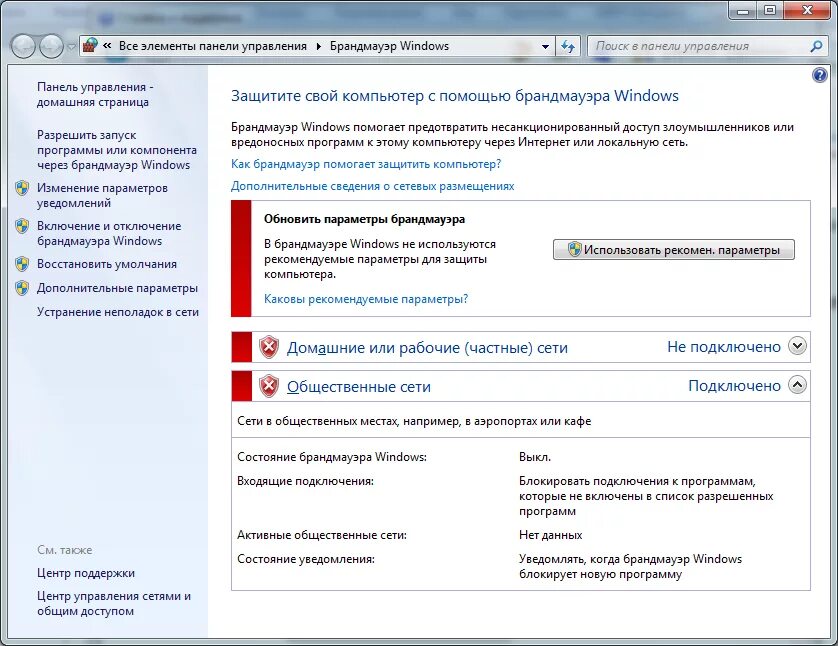Click 'Обновить параметры брандмауэра' heading

click(x=364, y=219)
